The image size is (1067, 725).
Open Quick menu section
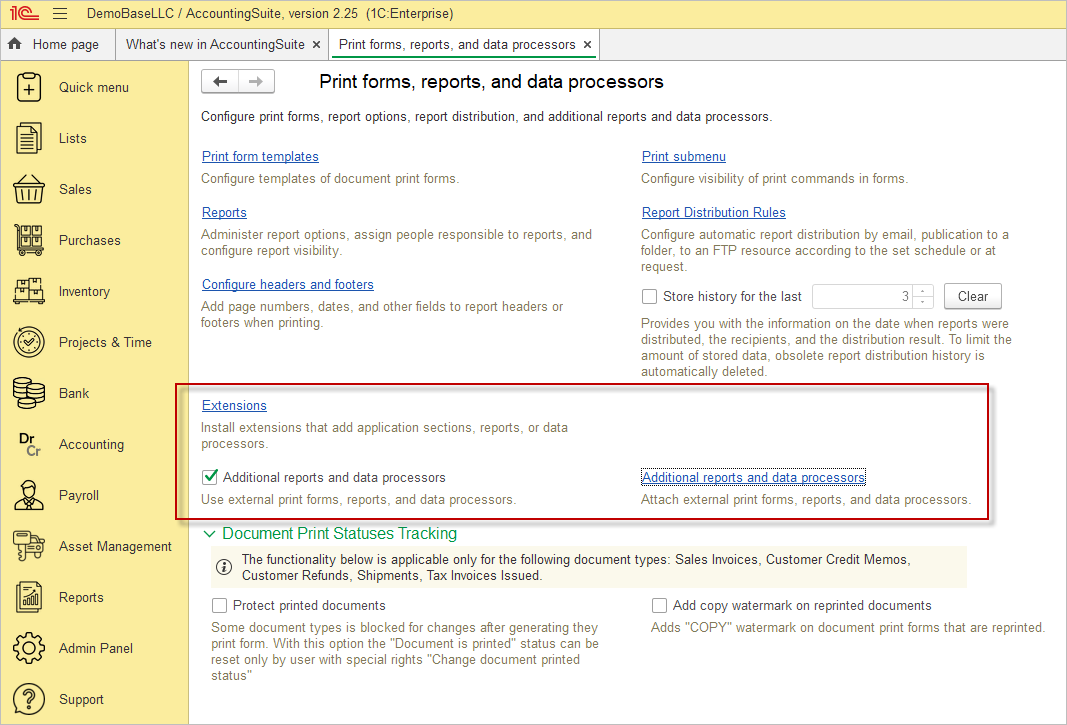[x=93, y=87]
